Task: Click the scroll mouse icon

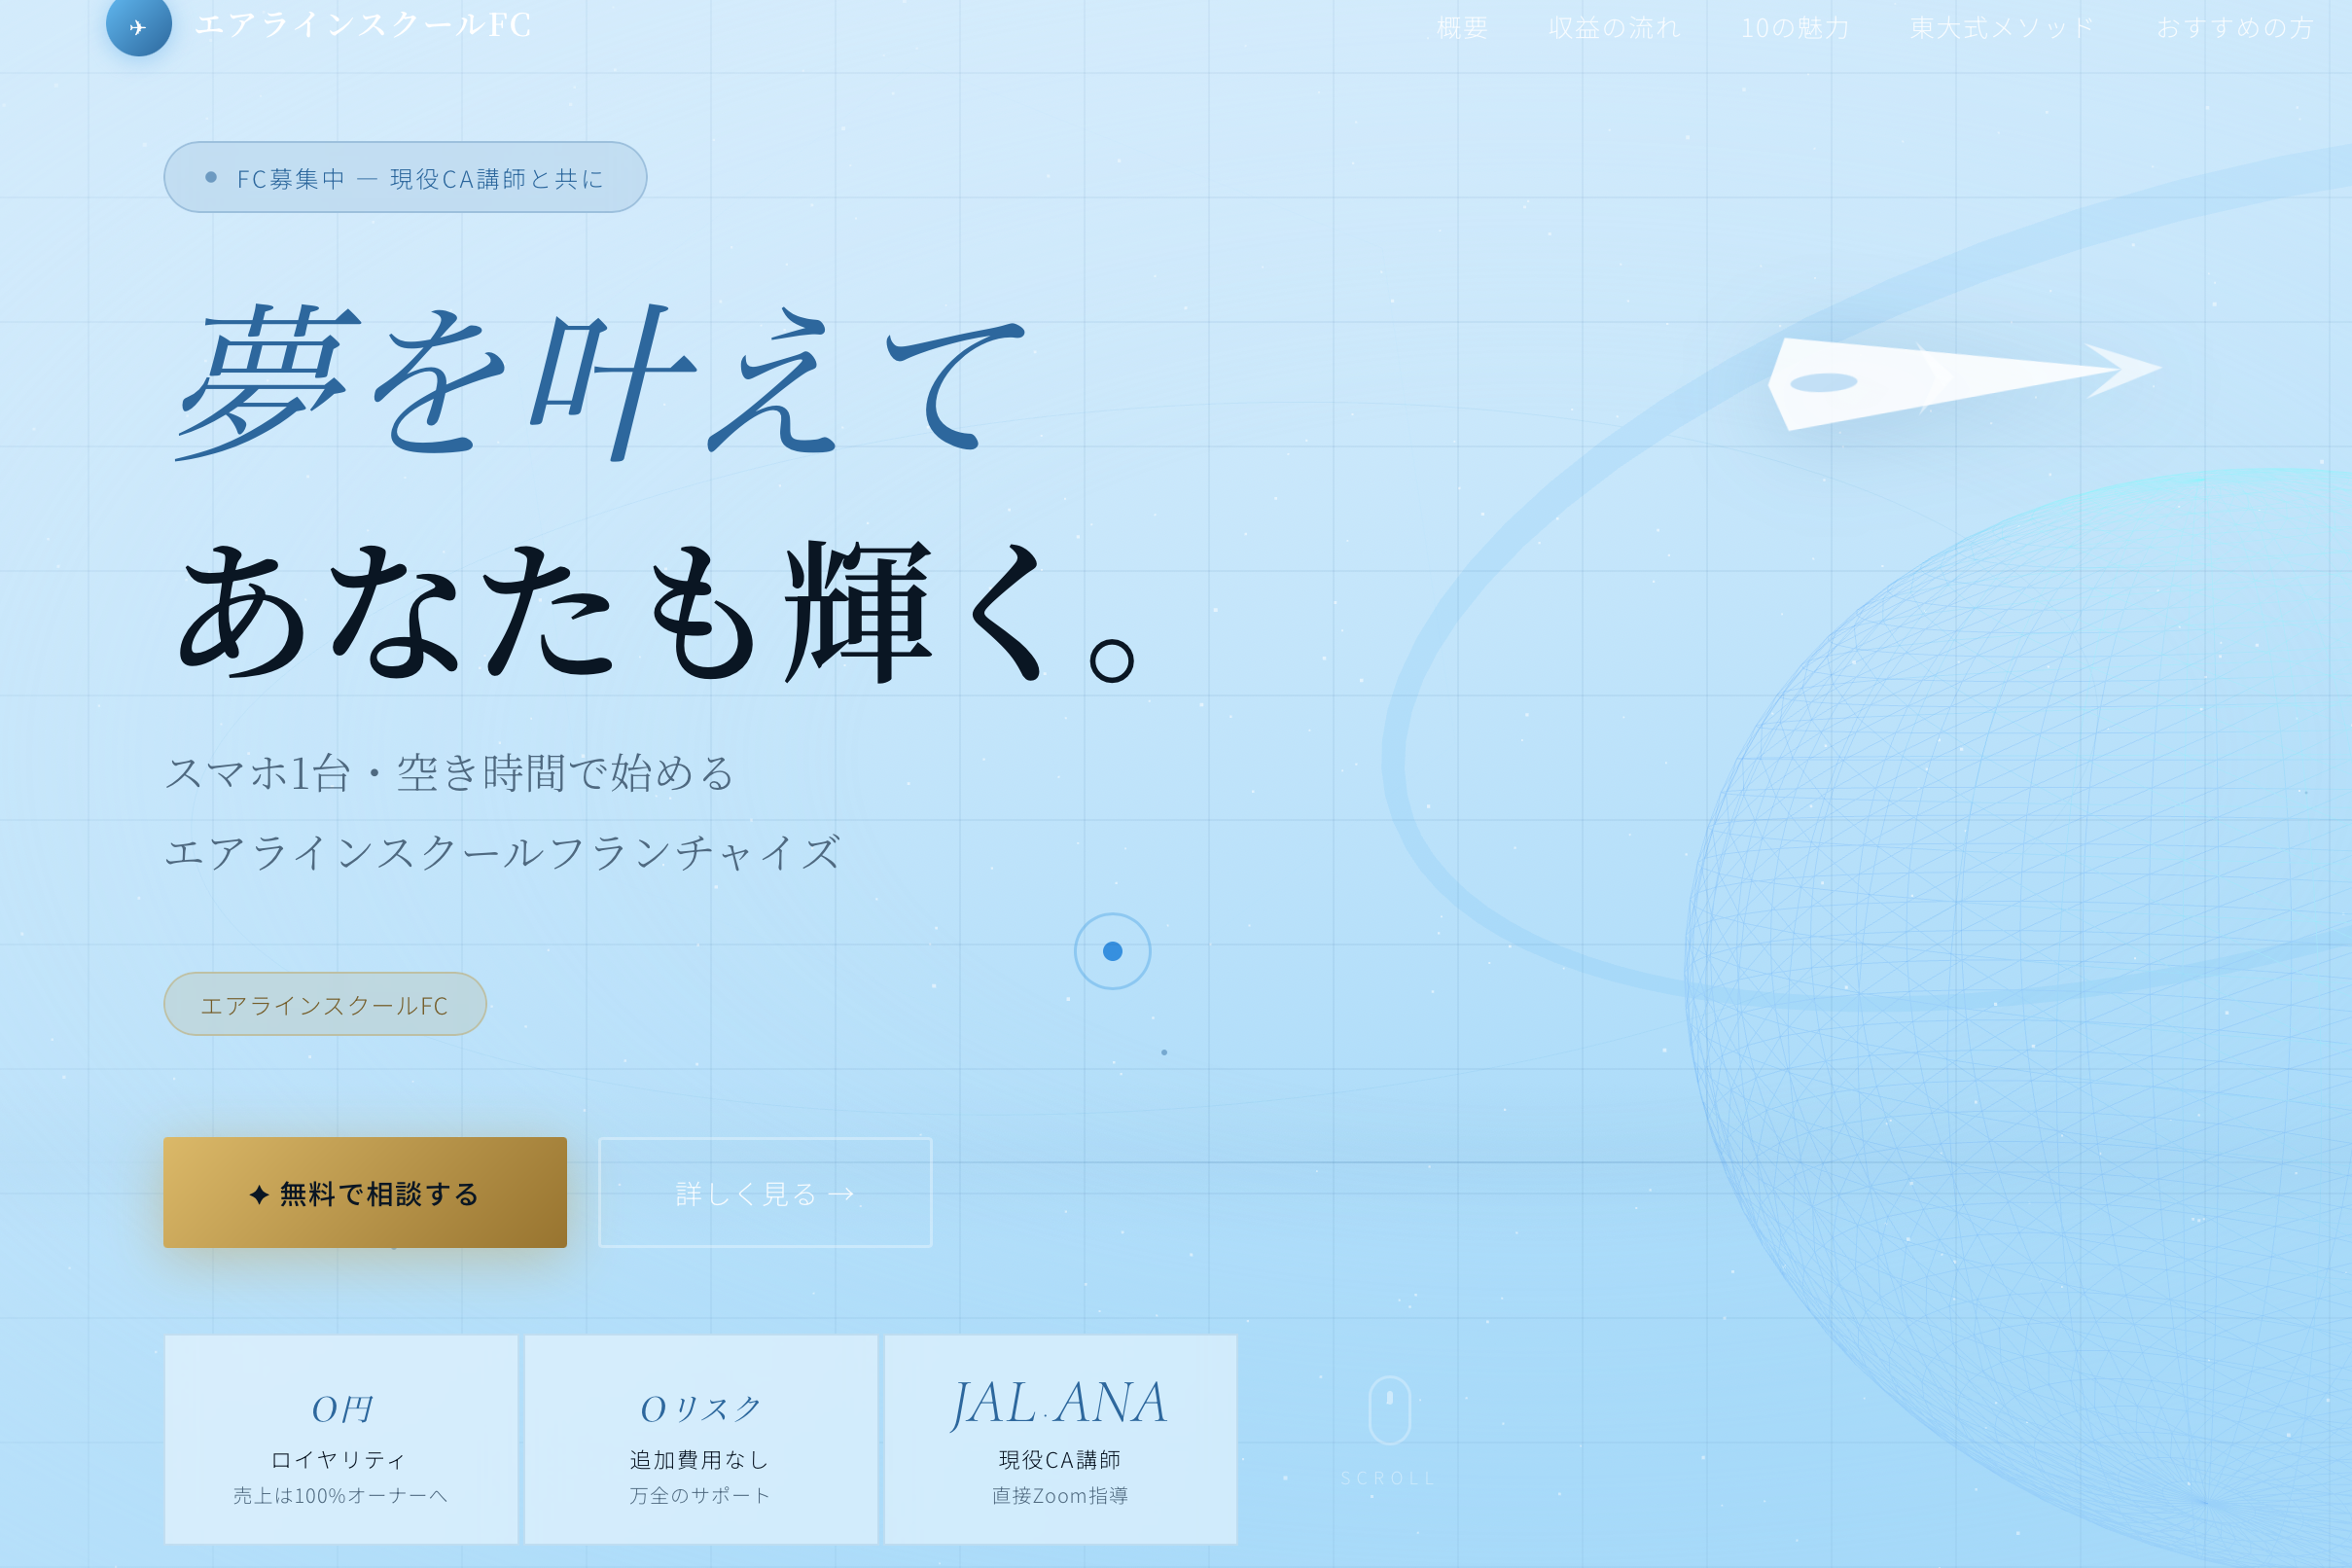Action: coord(1390,1410)
